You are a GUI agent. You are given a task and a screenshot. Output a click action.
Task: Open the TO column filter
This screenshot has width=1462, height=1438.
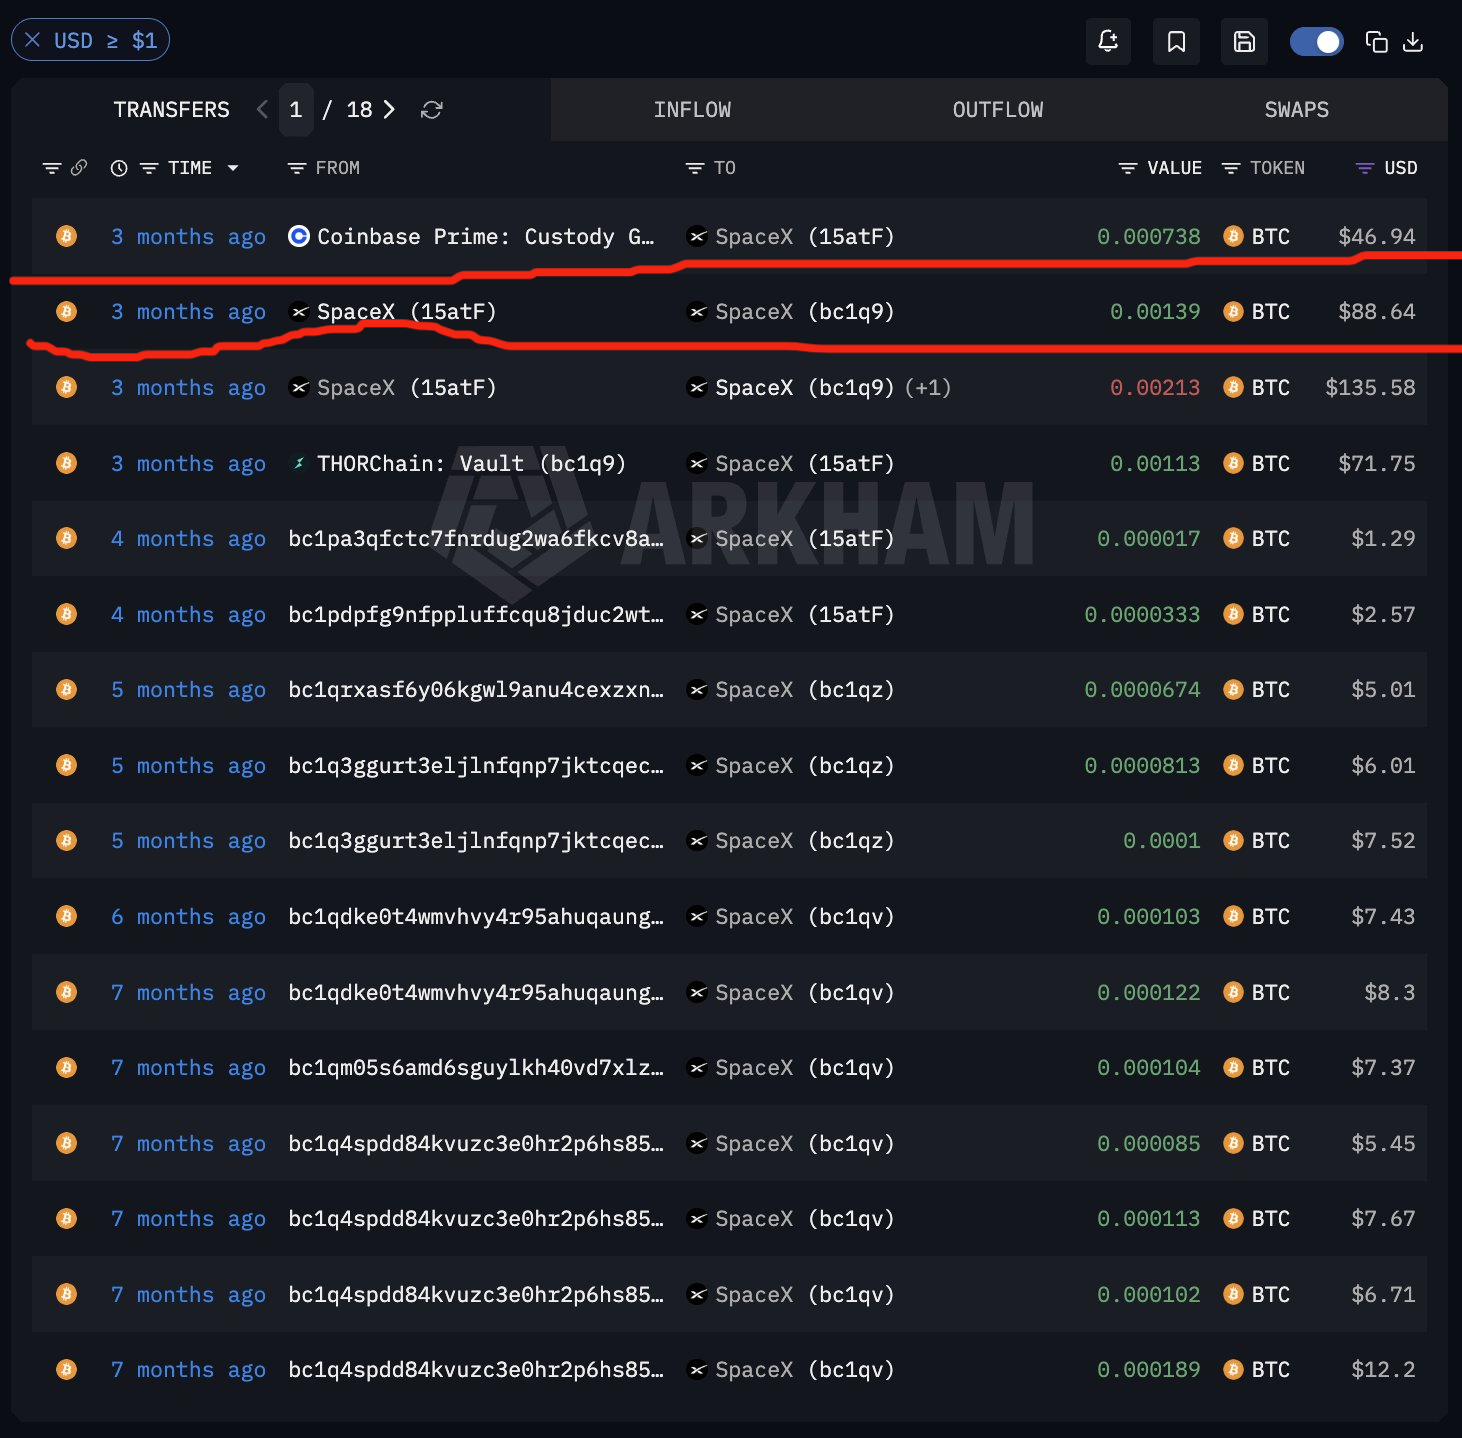(695, 168)
